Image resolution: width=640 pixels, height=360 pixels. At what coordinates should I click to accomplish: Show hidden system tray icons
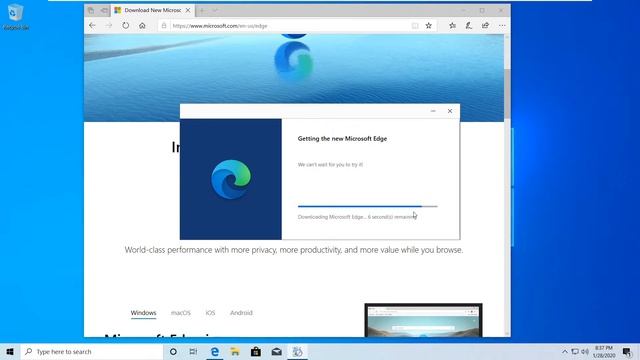click(565, 352)
